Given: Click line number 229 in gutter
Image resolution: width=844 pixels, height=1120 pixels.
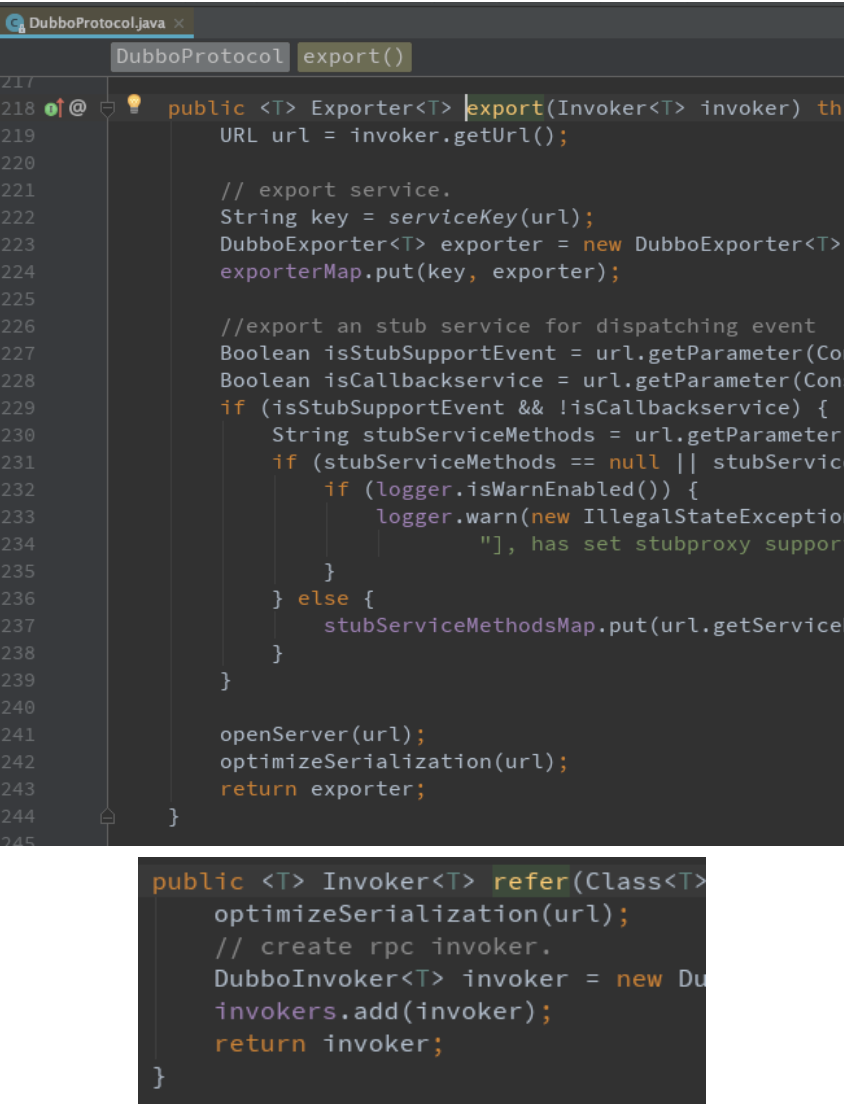Looking at the screenshot, I should (18, 408).
